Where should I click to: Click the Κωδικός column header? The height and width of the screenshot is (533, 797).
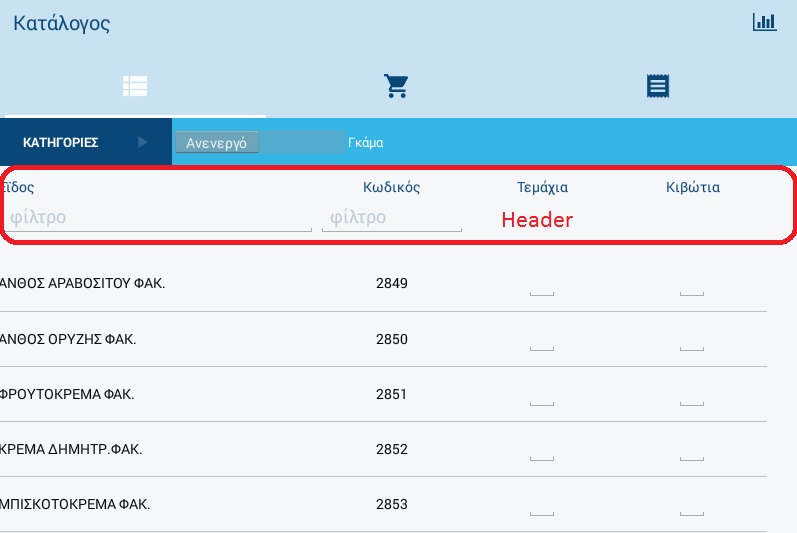[x=391, y=187]
